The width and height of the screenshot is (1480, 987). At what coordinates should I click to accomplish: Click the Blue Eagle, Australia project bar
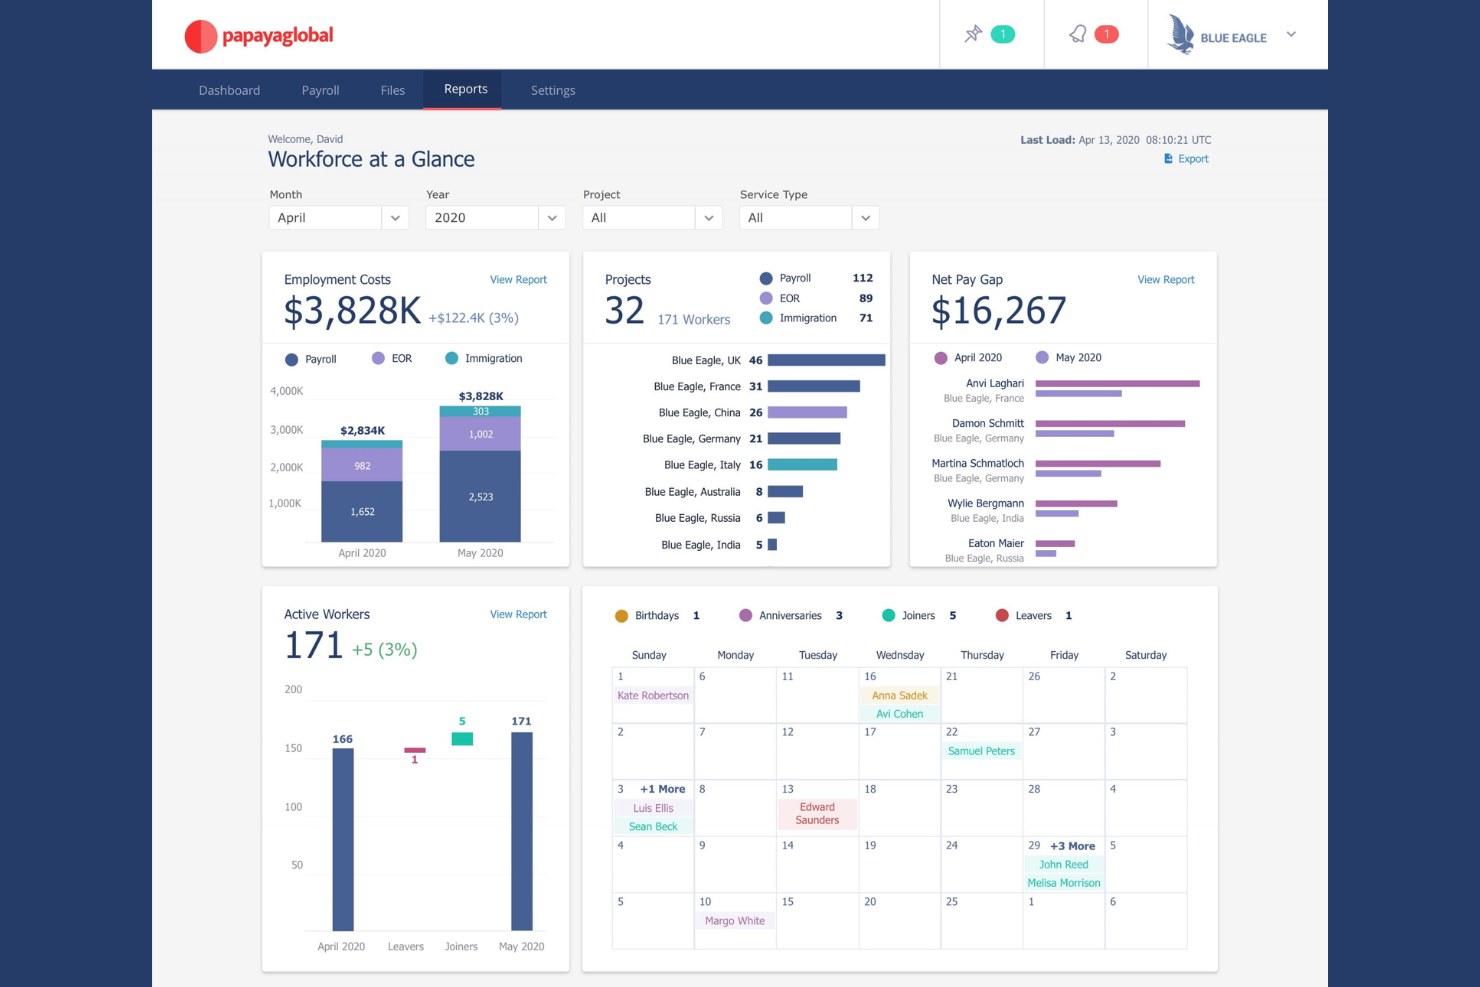click(785, 492)
